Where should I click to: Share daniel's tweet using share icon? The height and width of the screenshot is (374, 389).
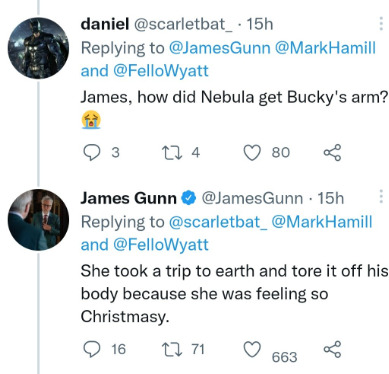coord(332,153)
